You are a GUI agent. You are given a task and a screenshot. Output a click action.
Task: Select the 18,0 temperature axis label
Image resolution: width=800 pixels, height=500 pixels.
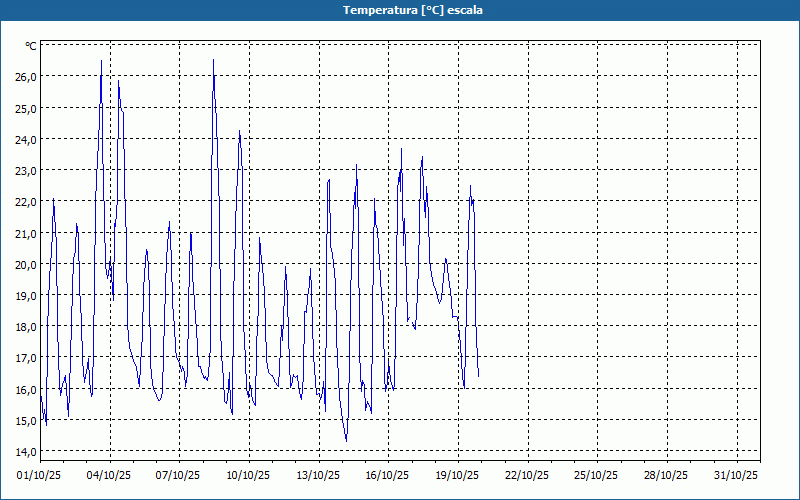tap(25, 327)
